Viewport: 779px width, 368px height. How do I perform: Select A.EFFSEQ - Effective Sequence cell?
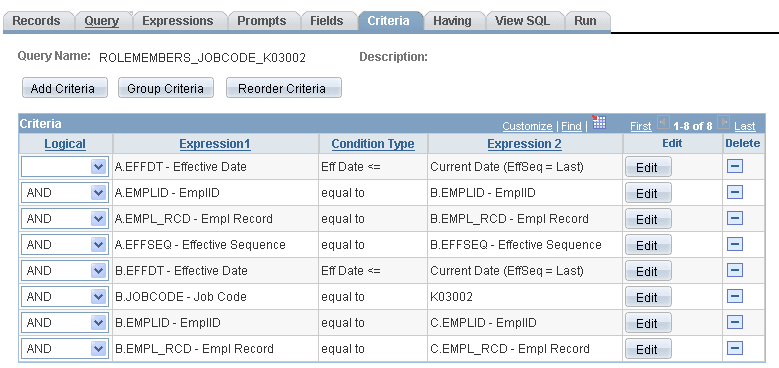(x=200, y=245)
